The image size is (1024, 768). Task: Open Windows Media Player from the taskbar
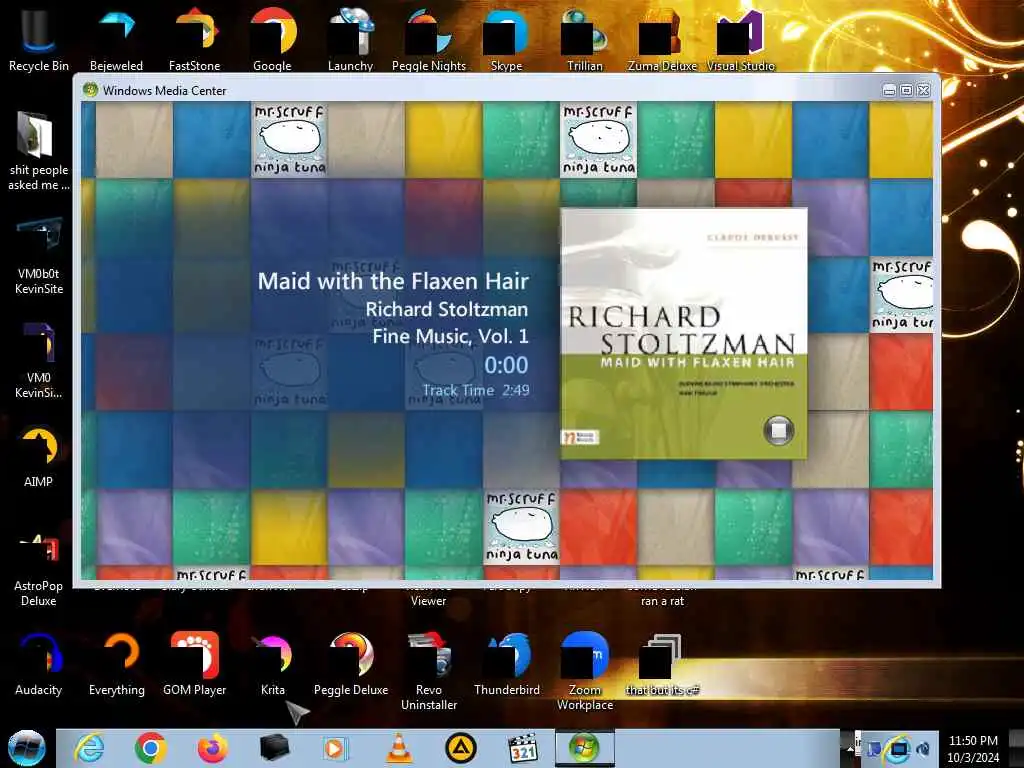click(335, 748)
